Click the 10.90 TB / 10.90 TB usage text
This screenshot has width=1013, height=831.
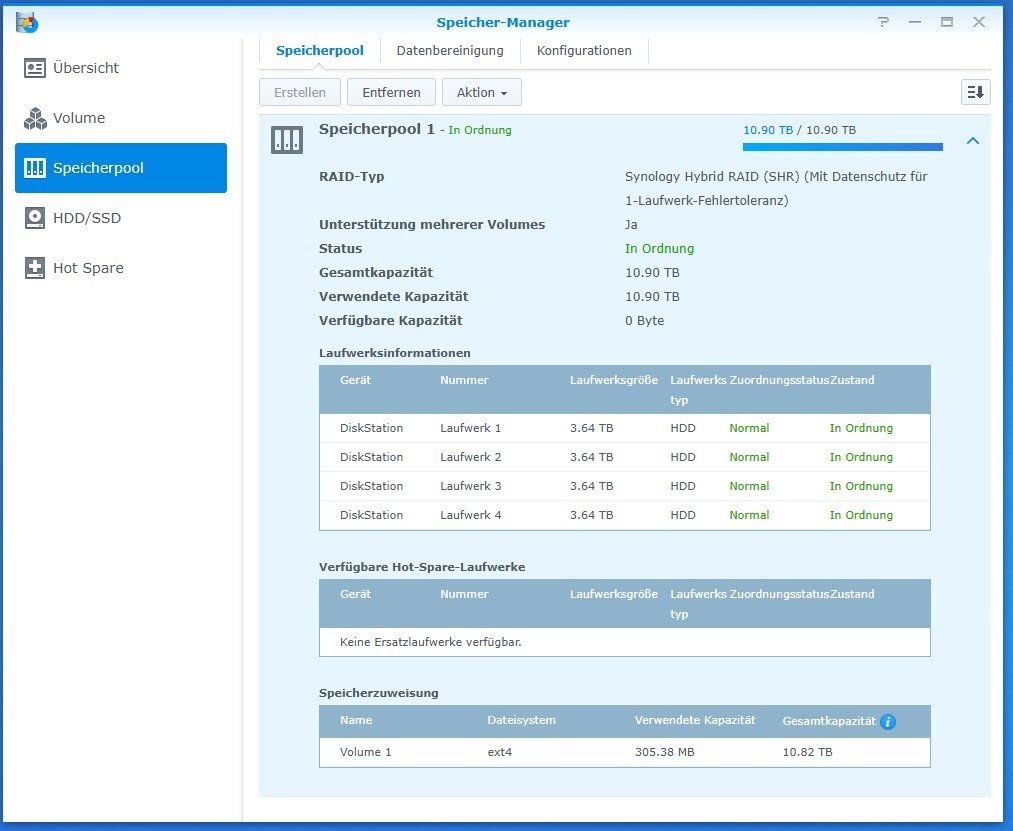click(x=799, y=130)
